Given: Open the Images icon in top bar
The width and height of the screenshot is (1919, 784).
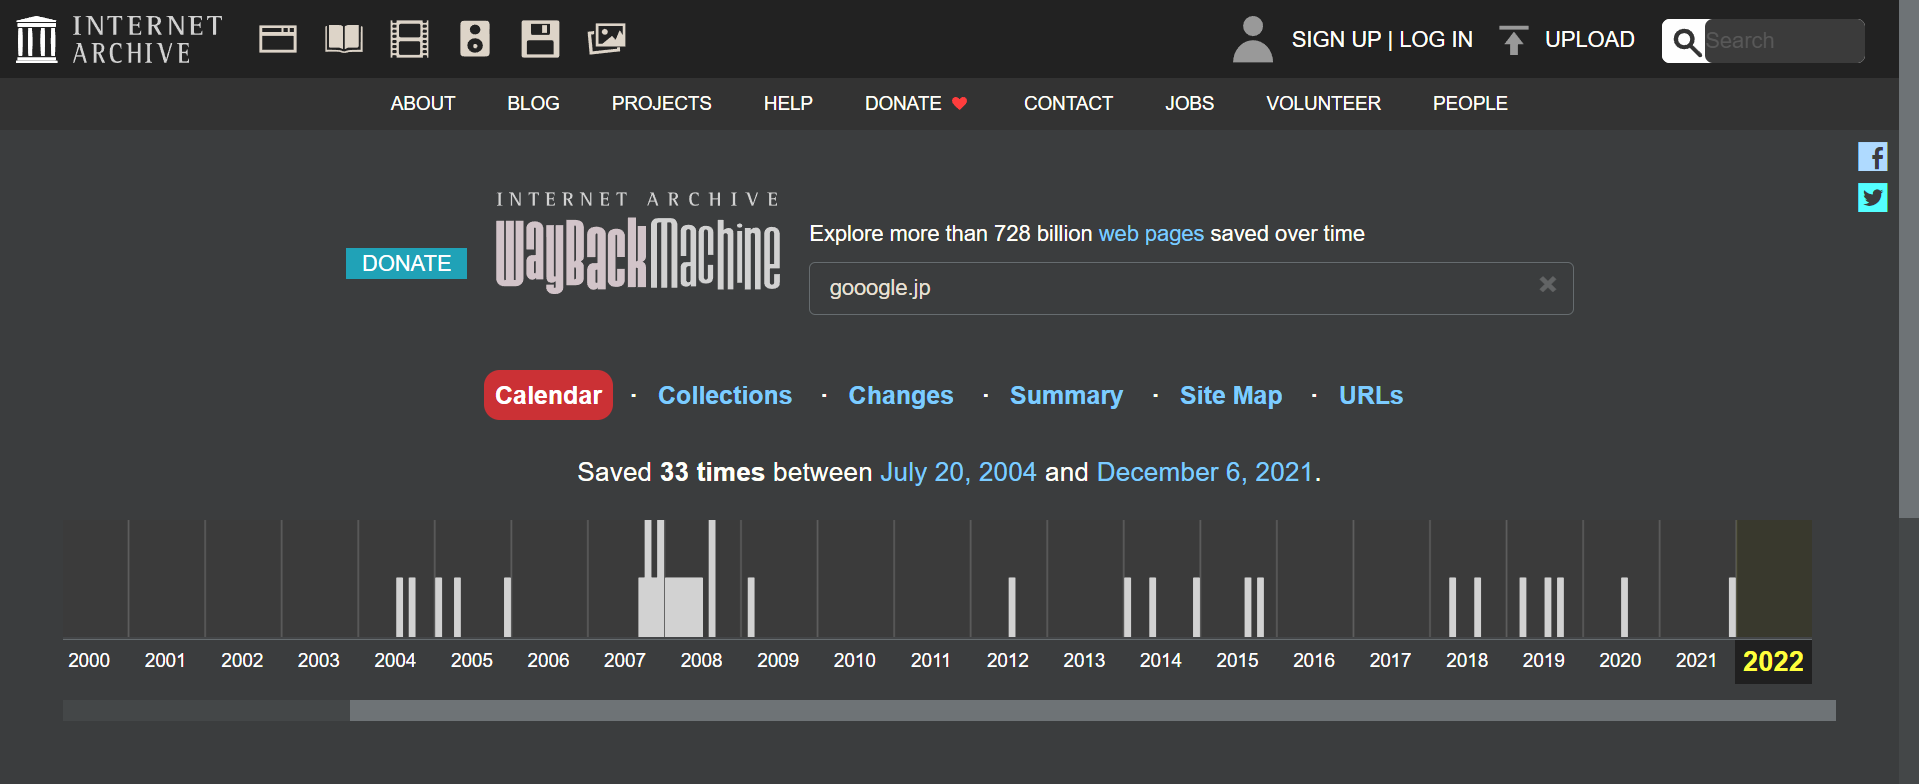Looking at the screenshot, I should point(606,39).
